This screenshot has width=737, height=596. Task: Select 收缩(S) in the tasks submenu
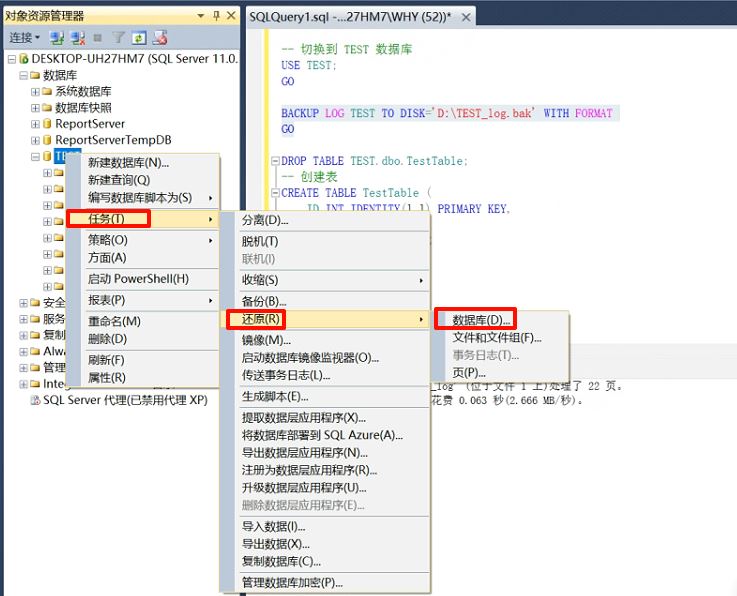[x=260, y=280]
